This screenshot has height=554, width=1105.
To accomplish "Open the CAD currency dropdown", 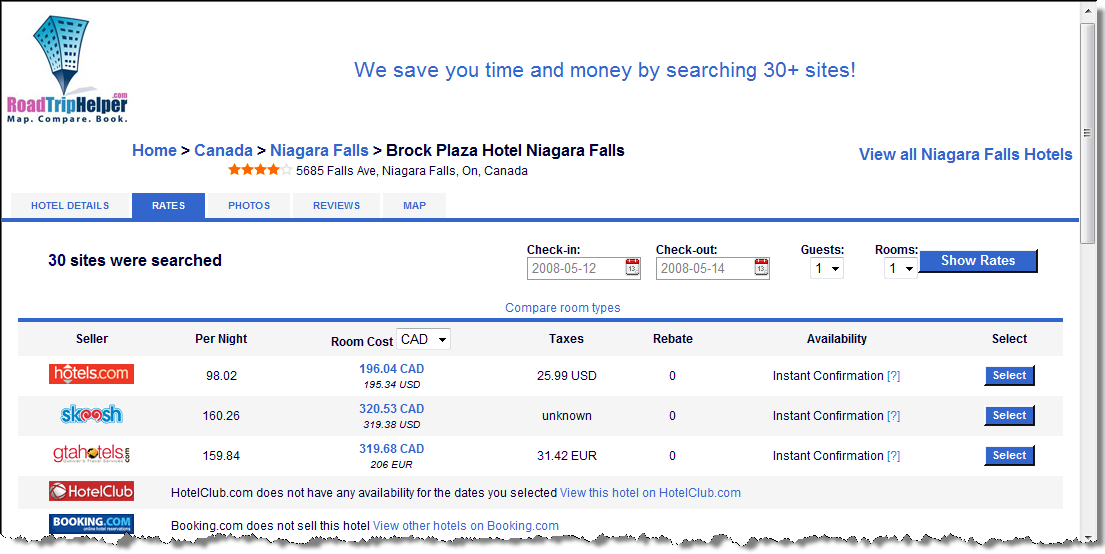I will click(x=424, y=339).
